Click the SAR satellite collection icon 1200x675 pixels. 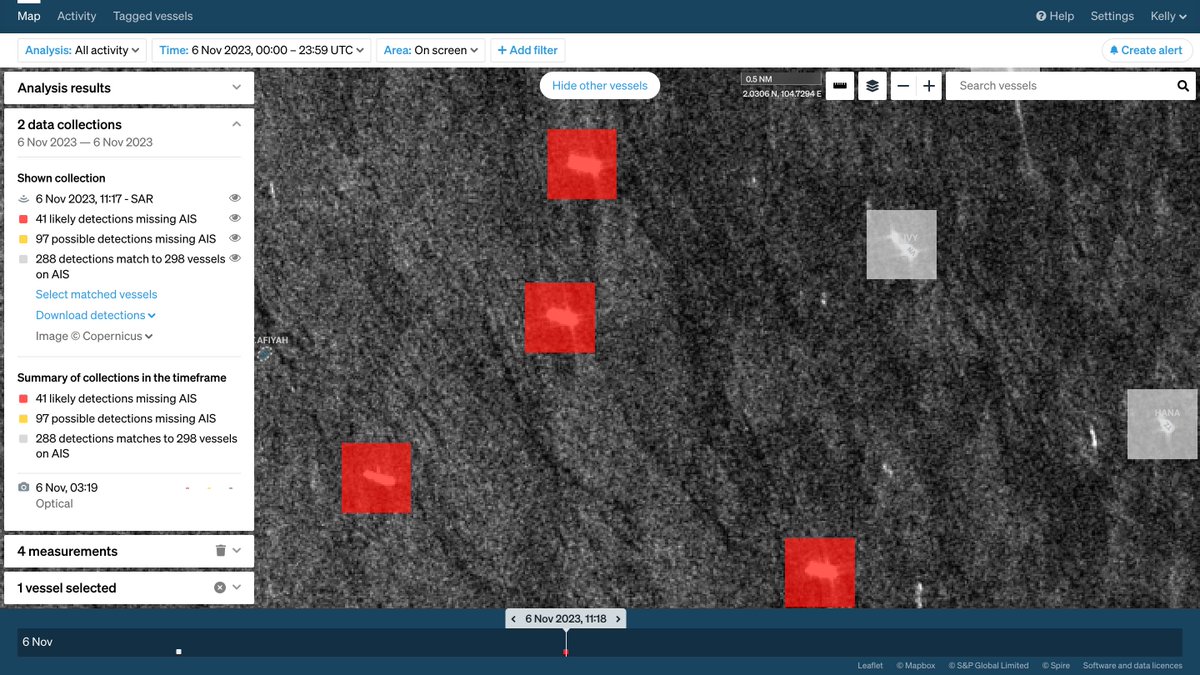tap(24, 199)
